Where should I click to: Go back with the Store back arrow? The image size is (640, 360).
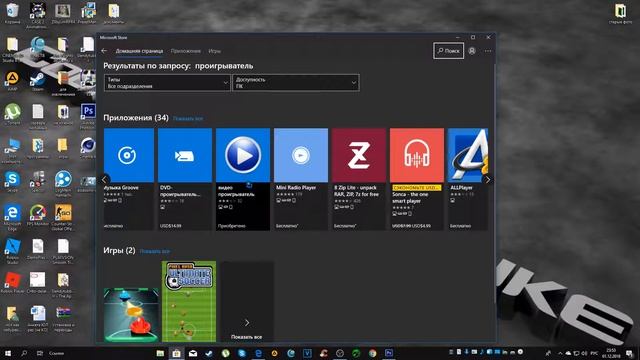104,51
